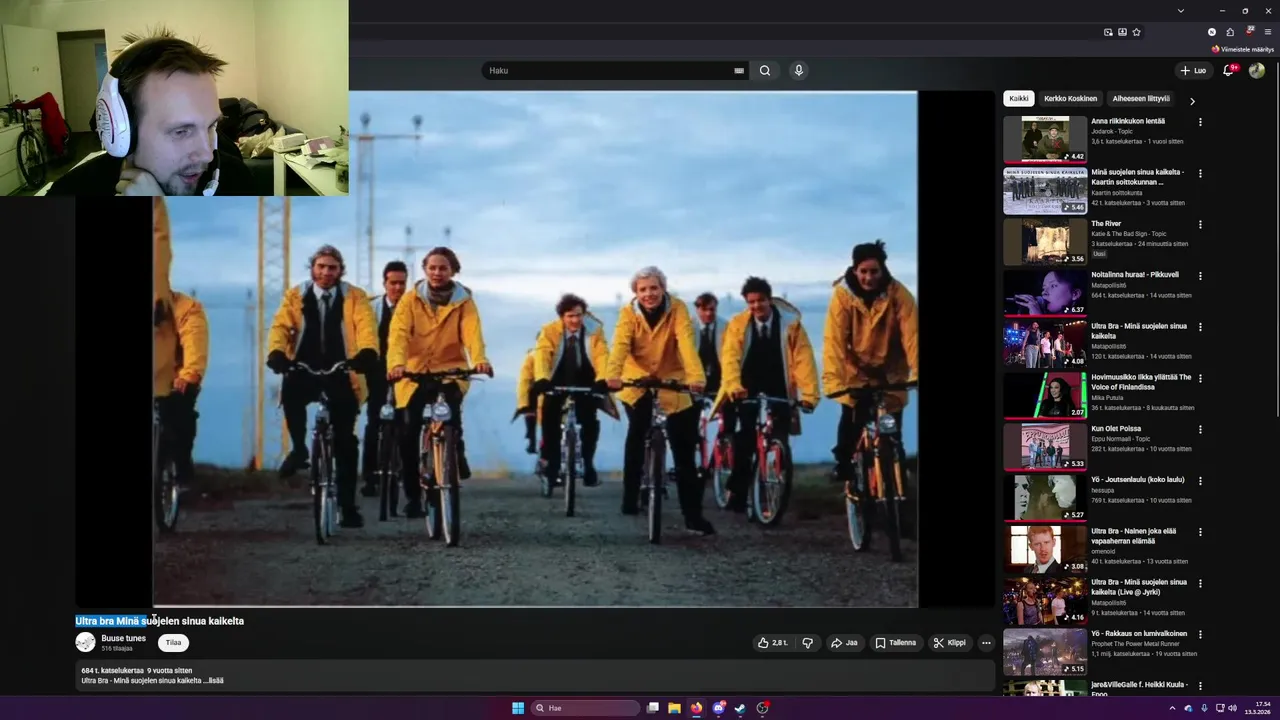Open Task View on taskbar
Screen dimensions: 1280x720
click(x=653, y=708)
